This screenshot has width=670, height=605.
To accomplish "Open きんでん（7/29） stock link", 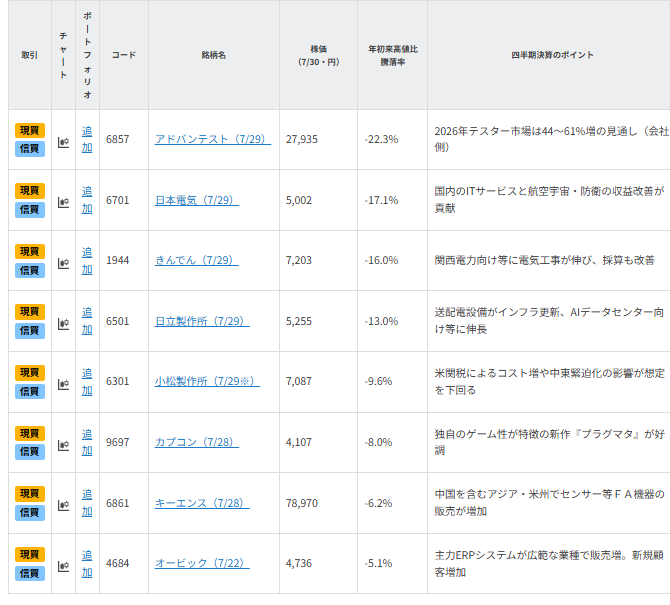I will (x=197, y=260).
